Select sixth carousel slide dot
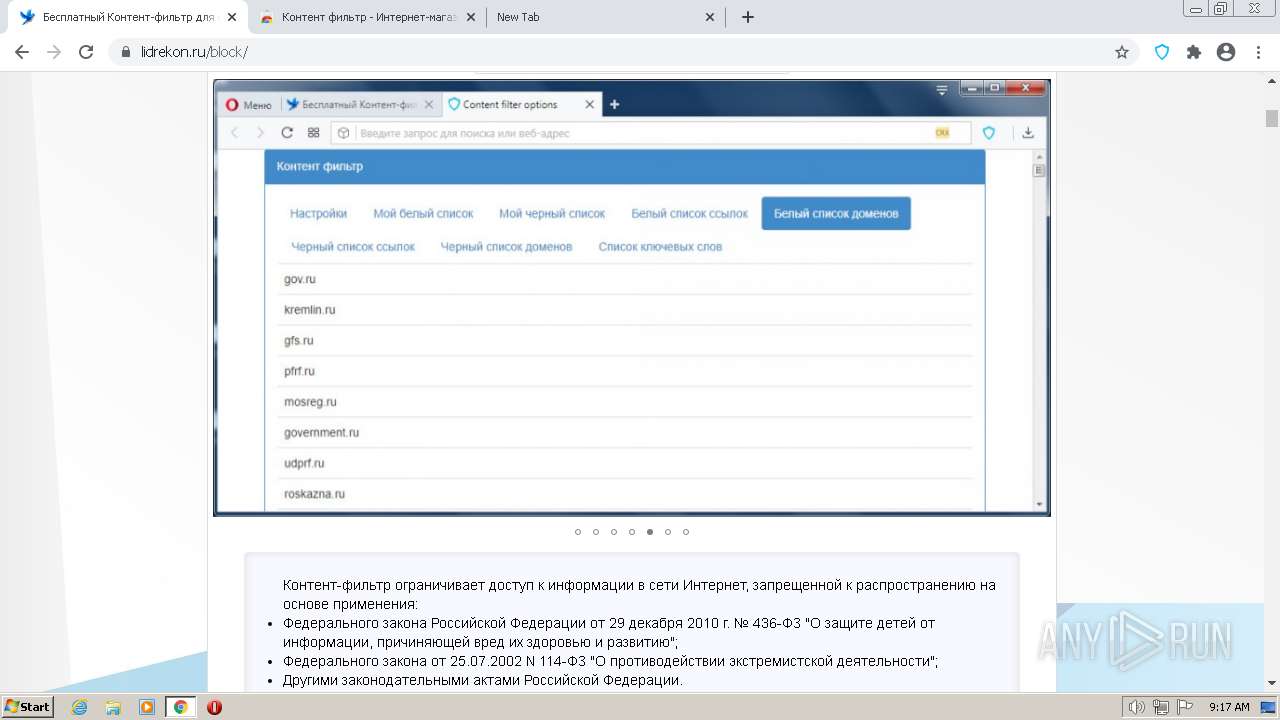Image resolution: width=1280 pixels, height=720 pixels. [668, 532]
